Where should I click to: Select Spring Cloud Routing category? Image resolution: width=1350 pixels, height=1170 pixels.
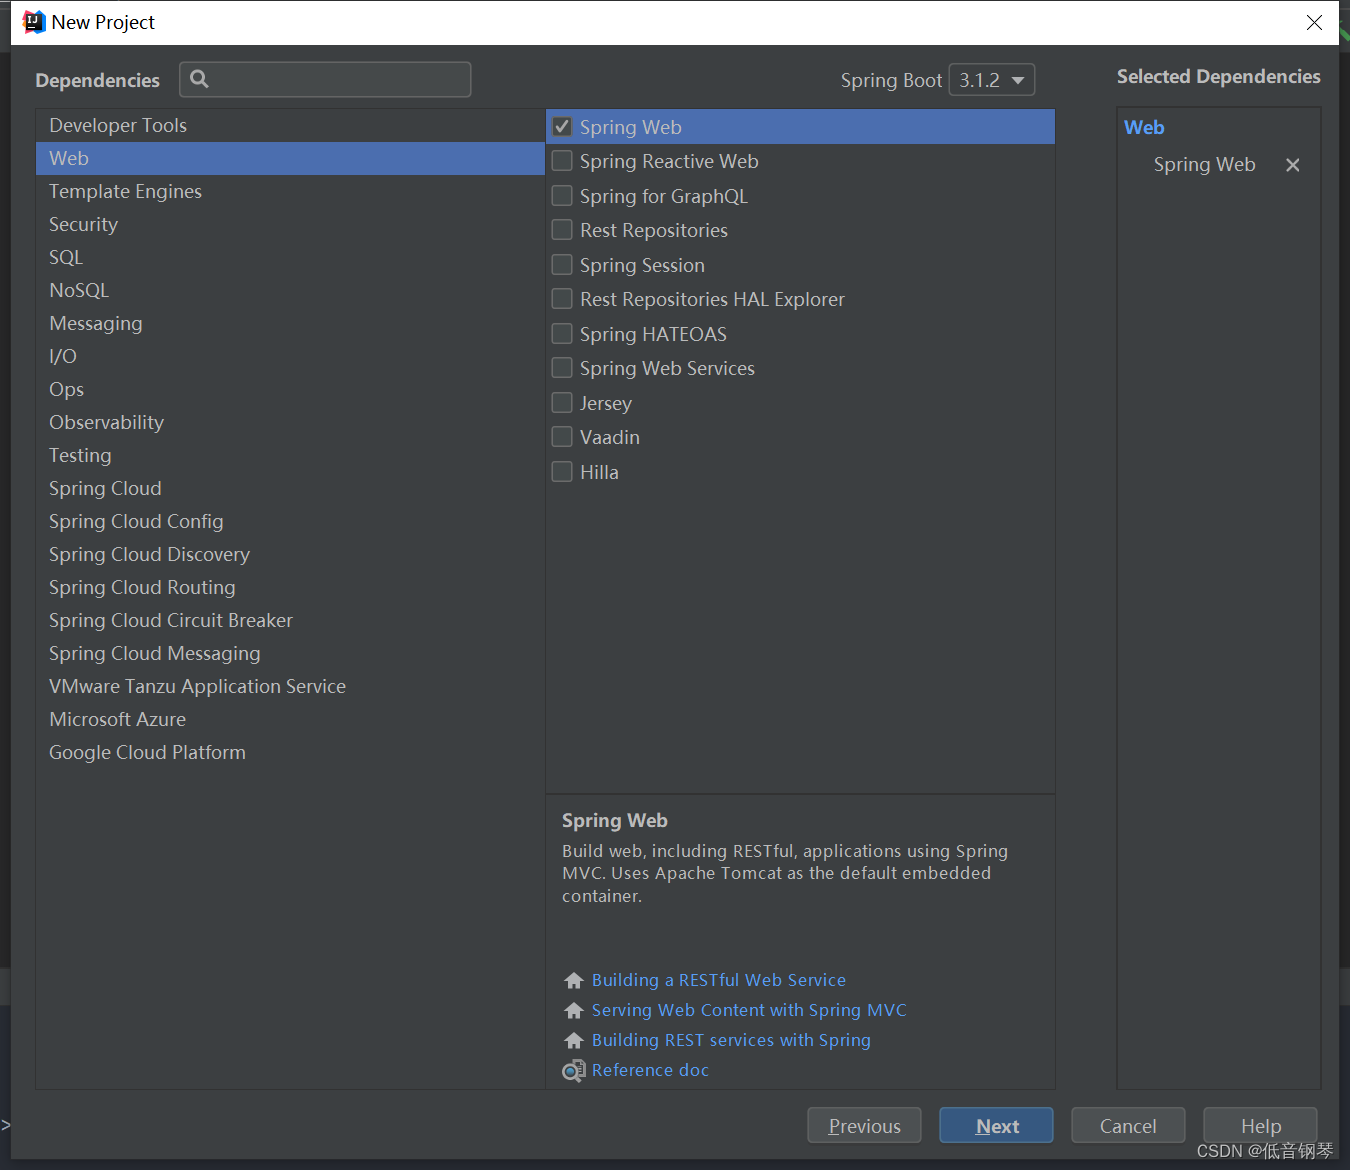pyautogui.click(x=290, y=587)
